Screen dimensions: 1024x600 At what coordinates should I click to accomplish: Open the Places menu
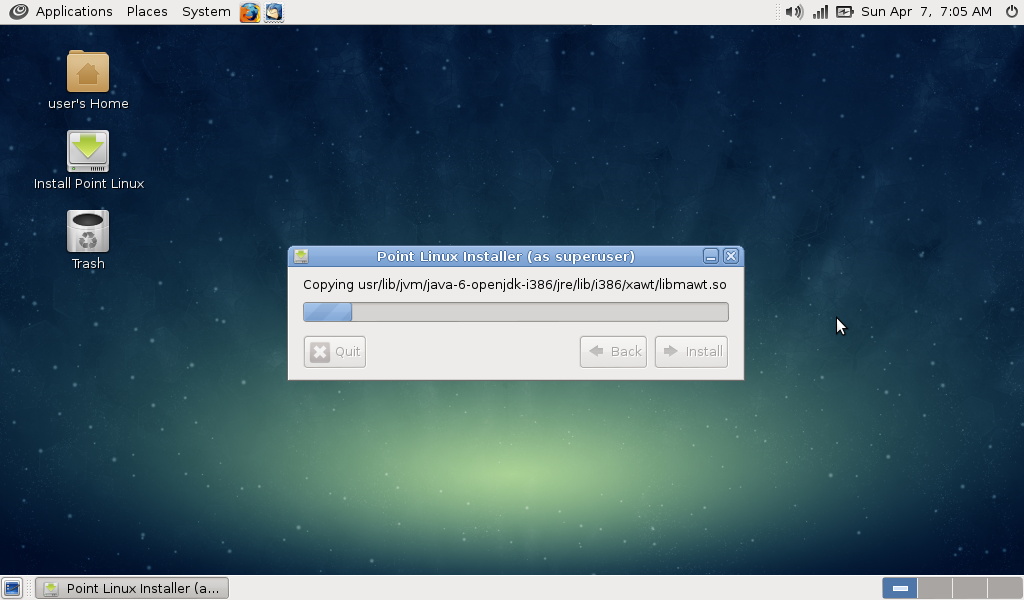tap(147, 12)
